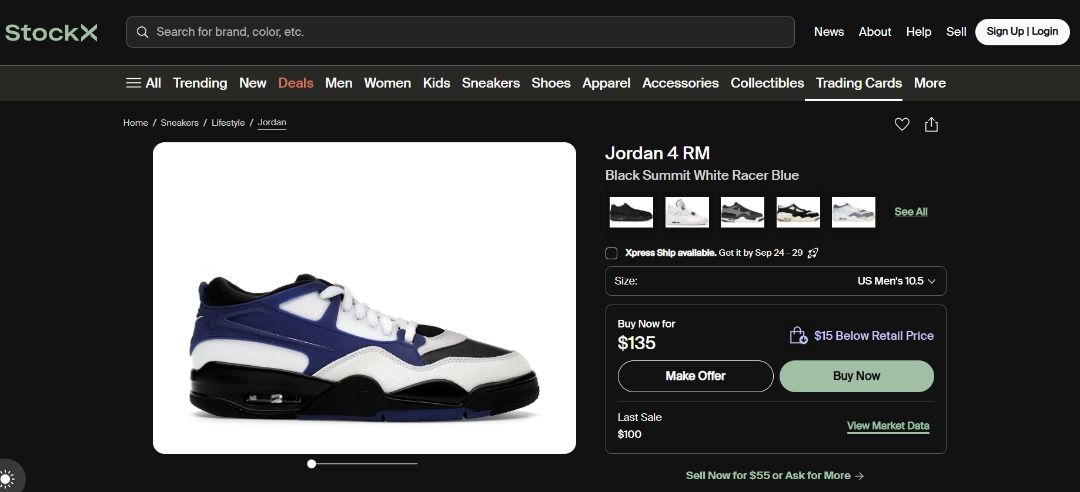Open the Help link
The image size is (1080, 492).
(x=918, y=32)
